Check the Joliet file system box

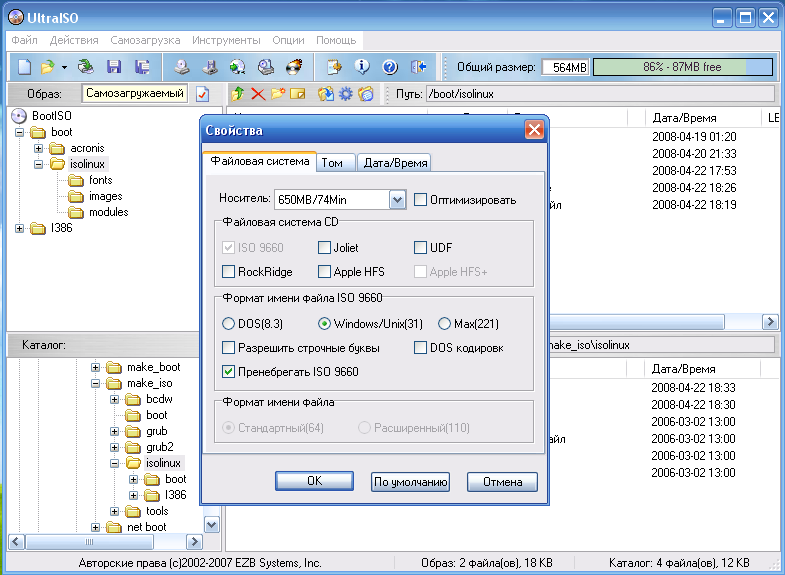[x=324, y=247]
